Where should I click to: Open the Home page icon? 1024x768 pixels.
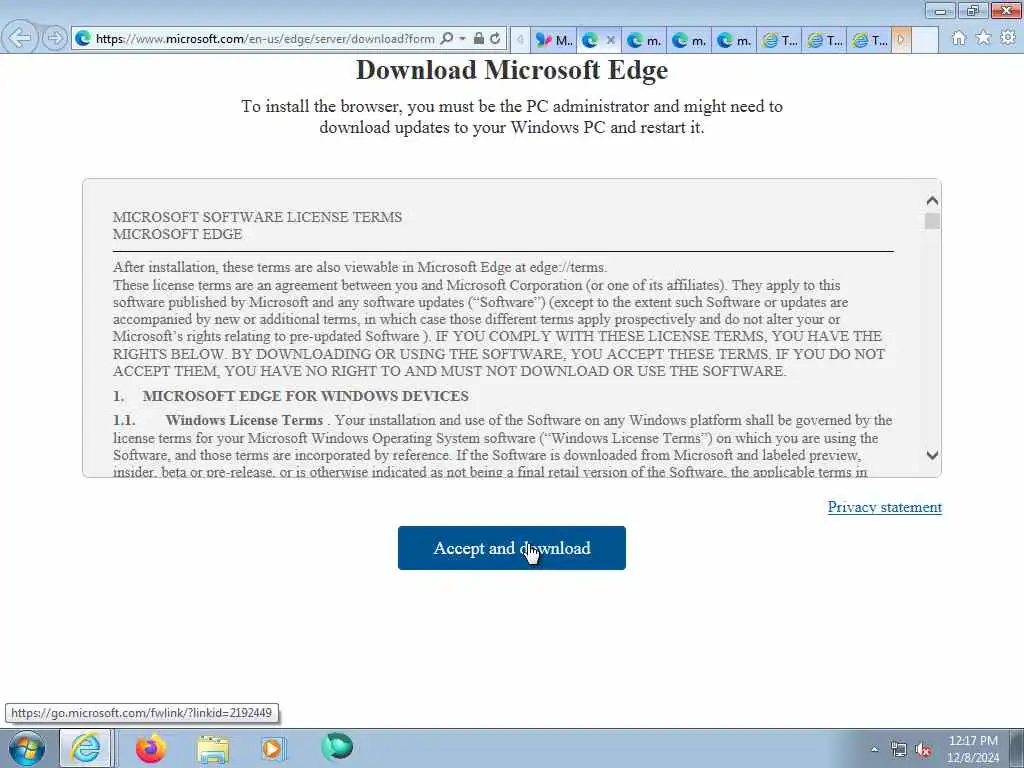(x=958, y=38)
